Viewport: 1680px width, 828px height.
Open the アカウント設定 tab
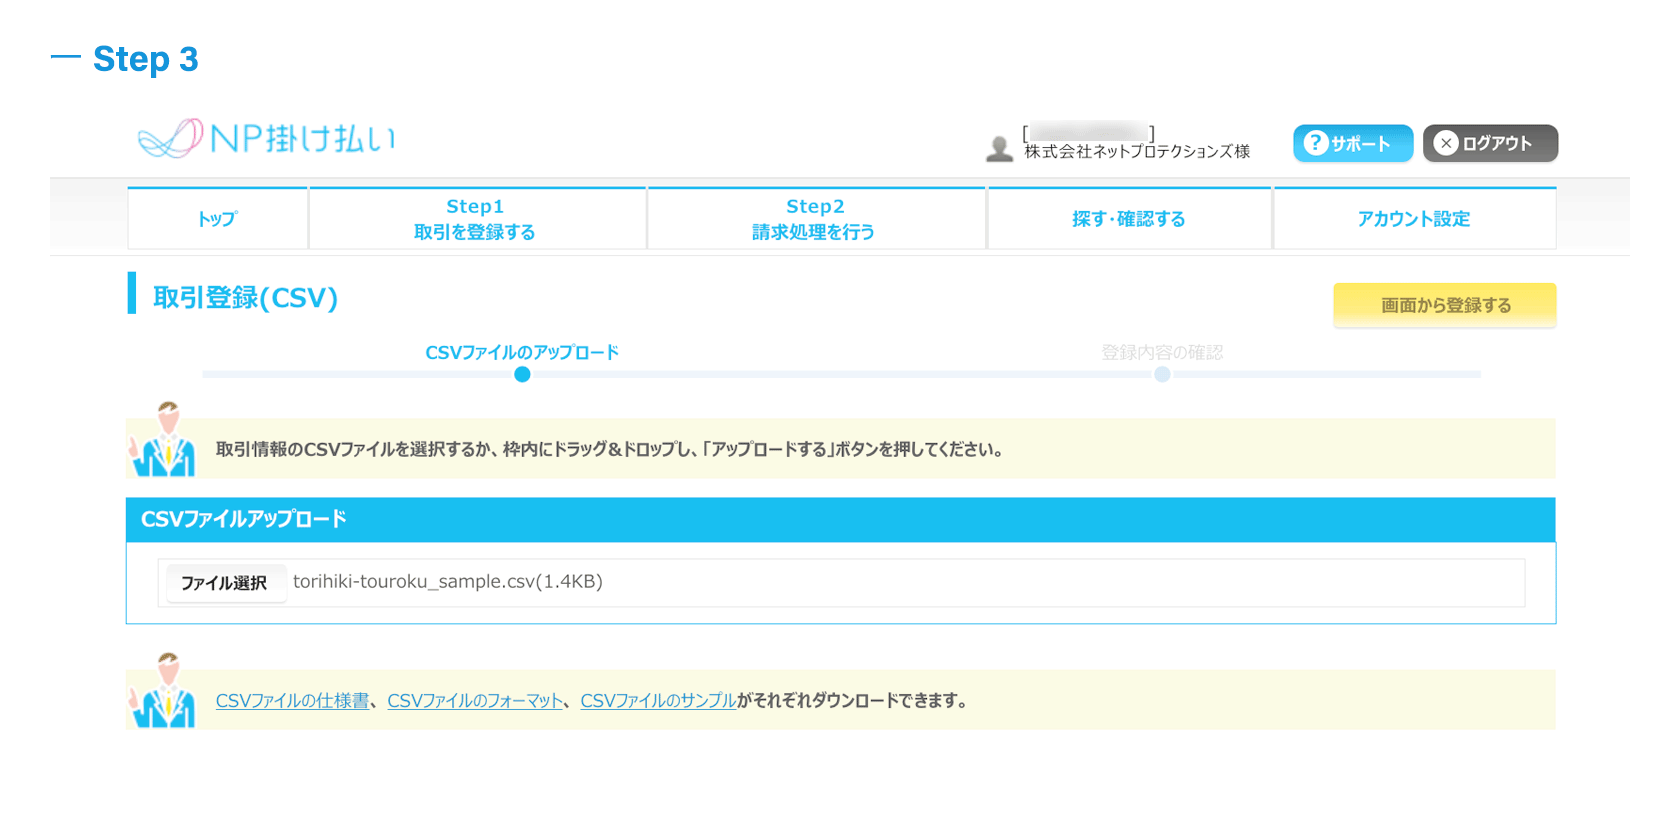[1414, 218]
